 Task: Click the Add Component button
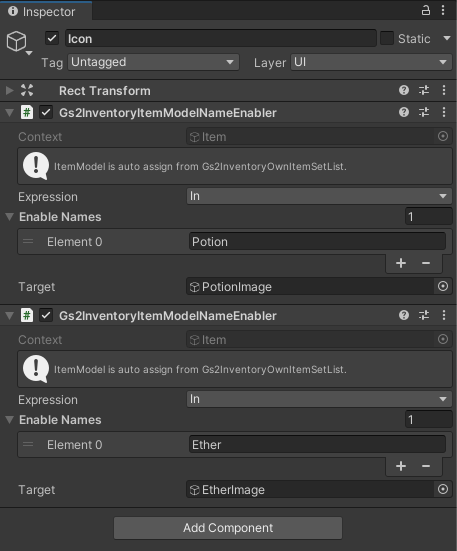pos(228,528)
